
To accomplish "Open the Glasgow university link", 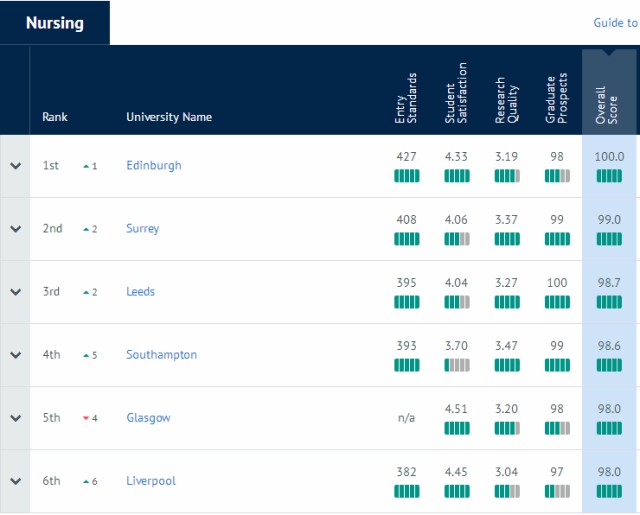I will (x=149, y=418).
